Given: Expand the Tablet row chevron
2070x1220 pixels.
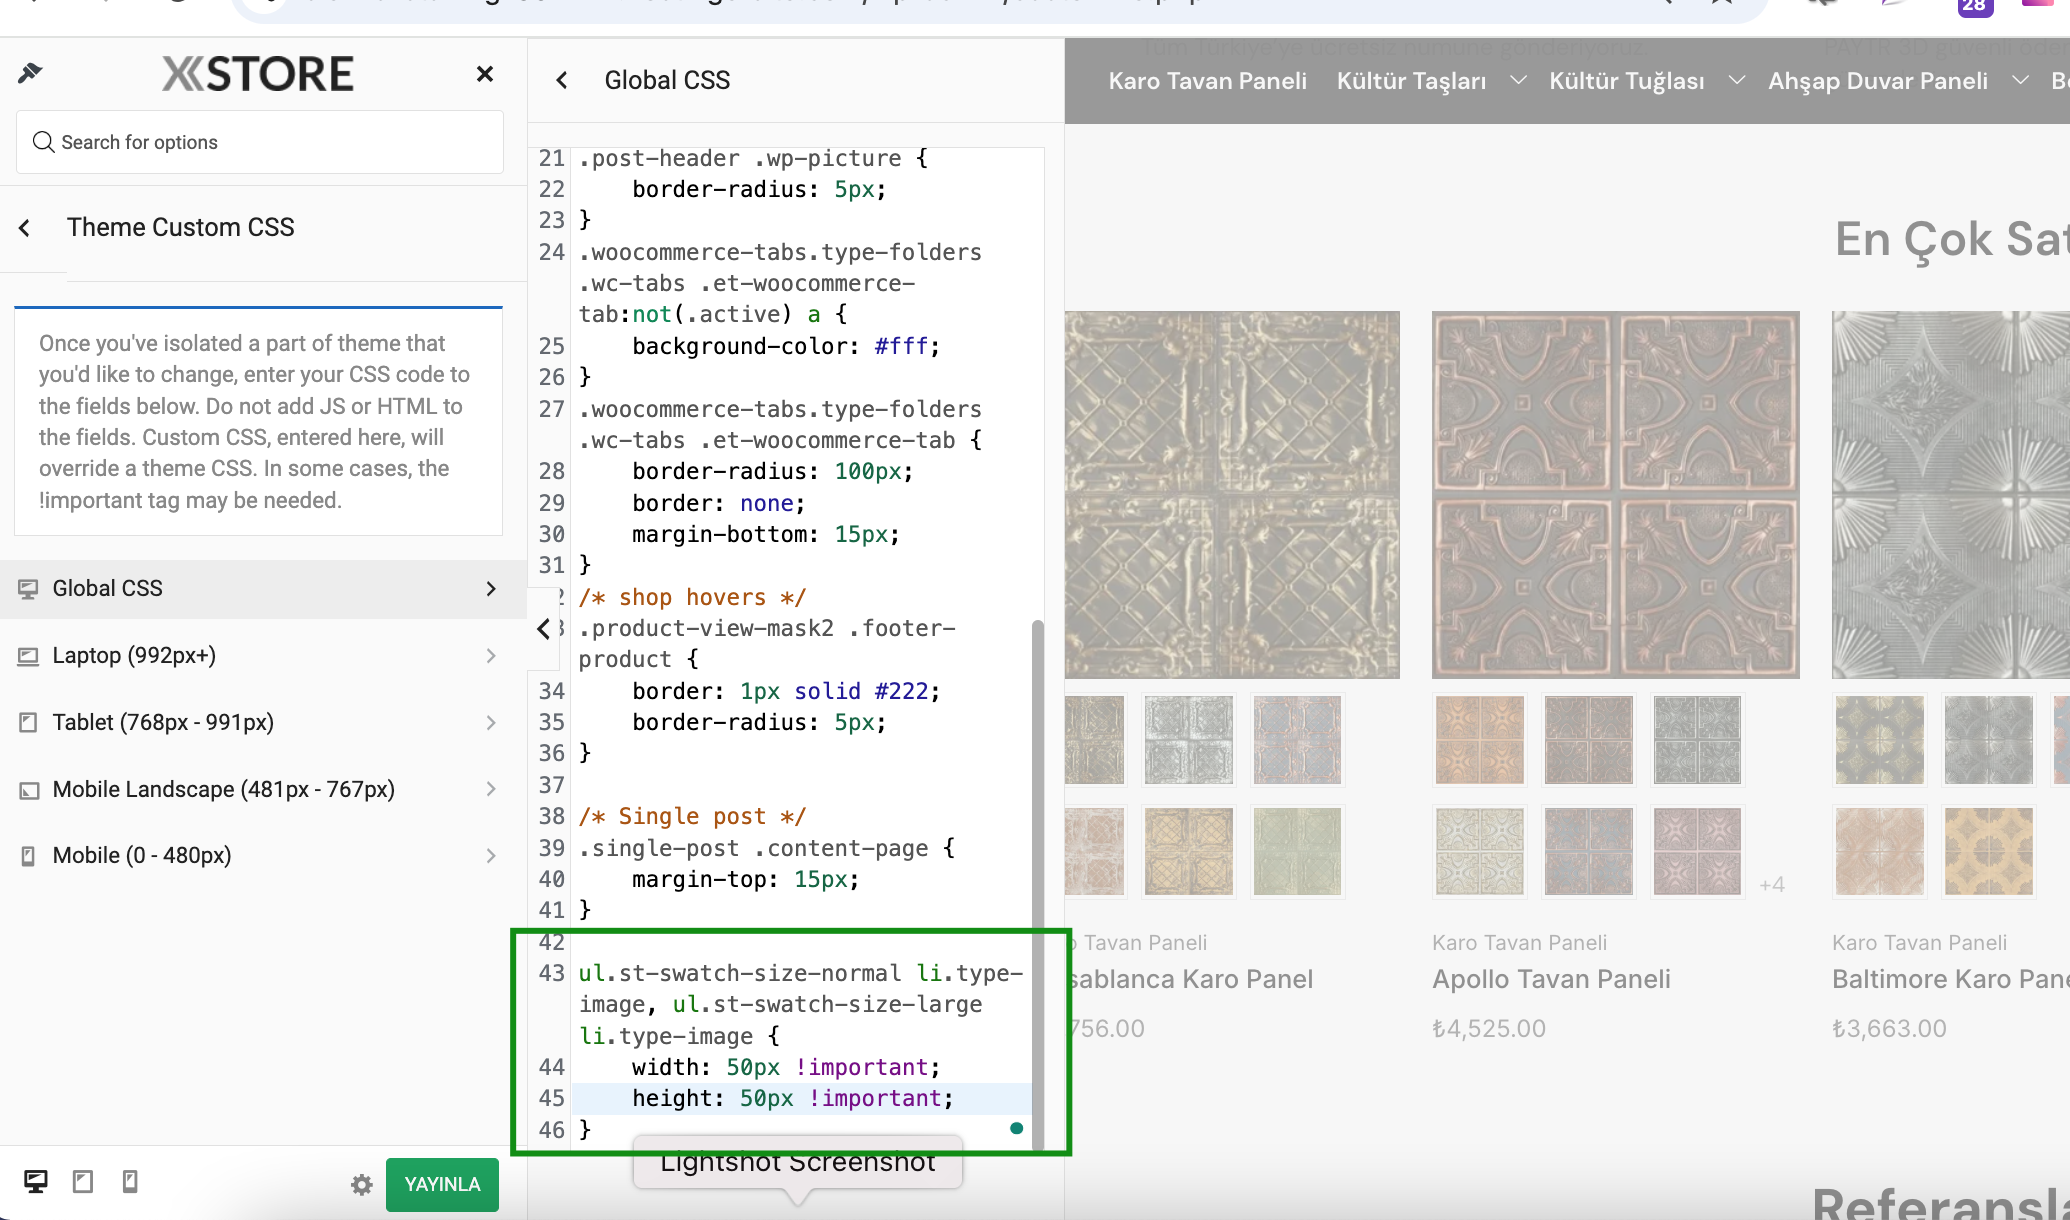Looking at the screenshot, I should pos(490,722).
